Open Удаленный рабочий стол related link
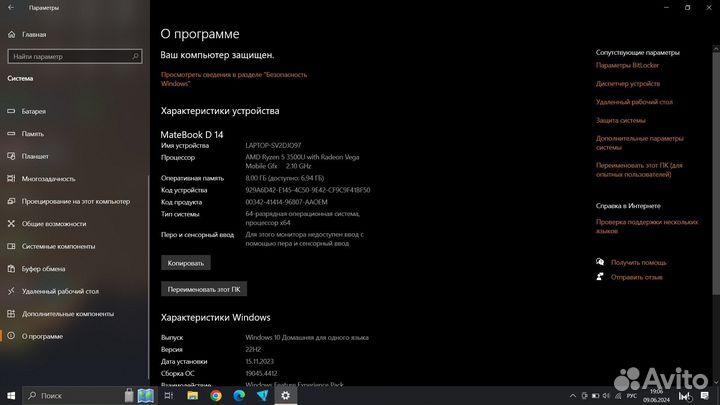The width and height of the screenshot is (720, 405). (x=634, y=102)
